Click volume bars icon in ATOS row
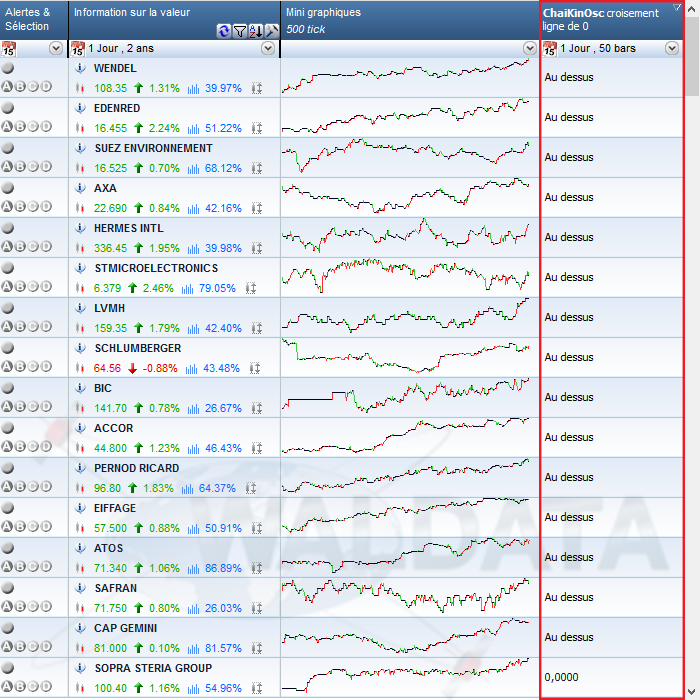Viewport: 700px width, 700px height. [193, 568]
